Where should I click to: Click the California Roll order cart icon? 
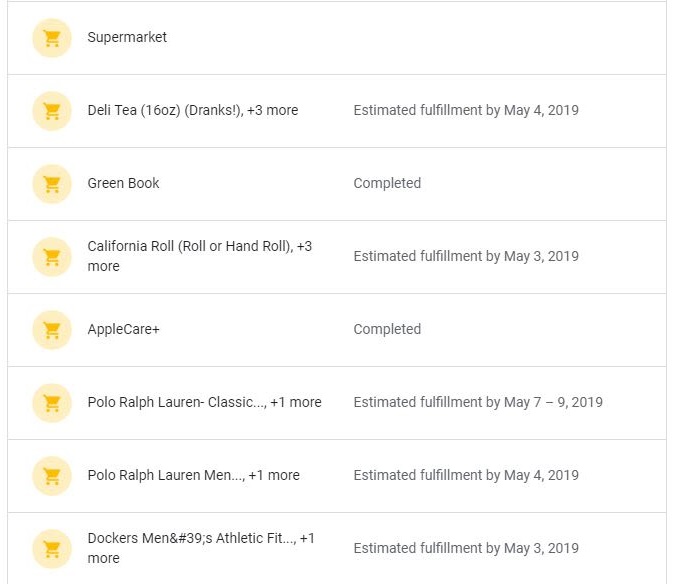click(x=52, y=257)
